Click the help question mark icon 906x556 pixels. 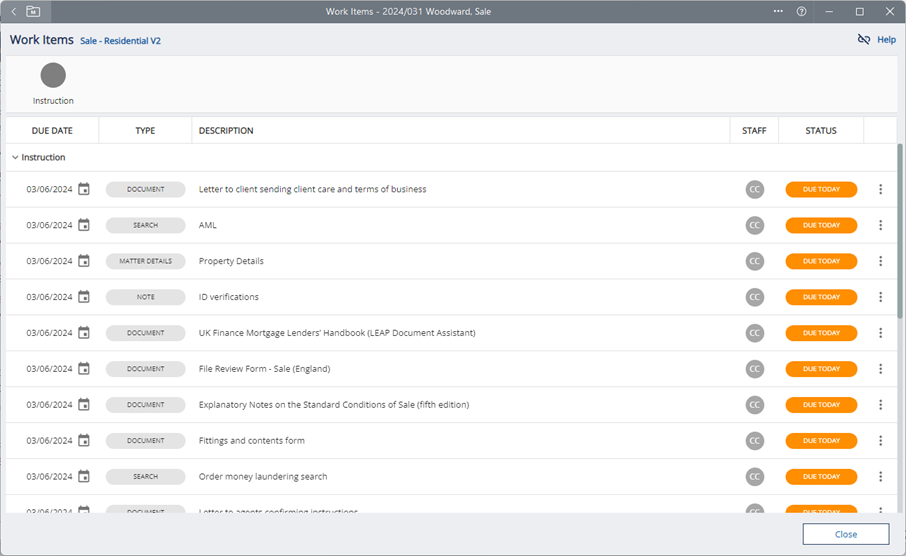coord(801,11)
